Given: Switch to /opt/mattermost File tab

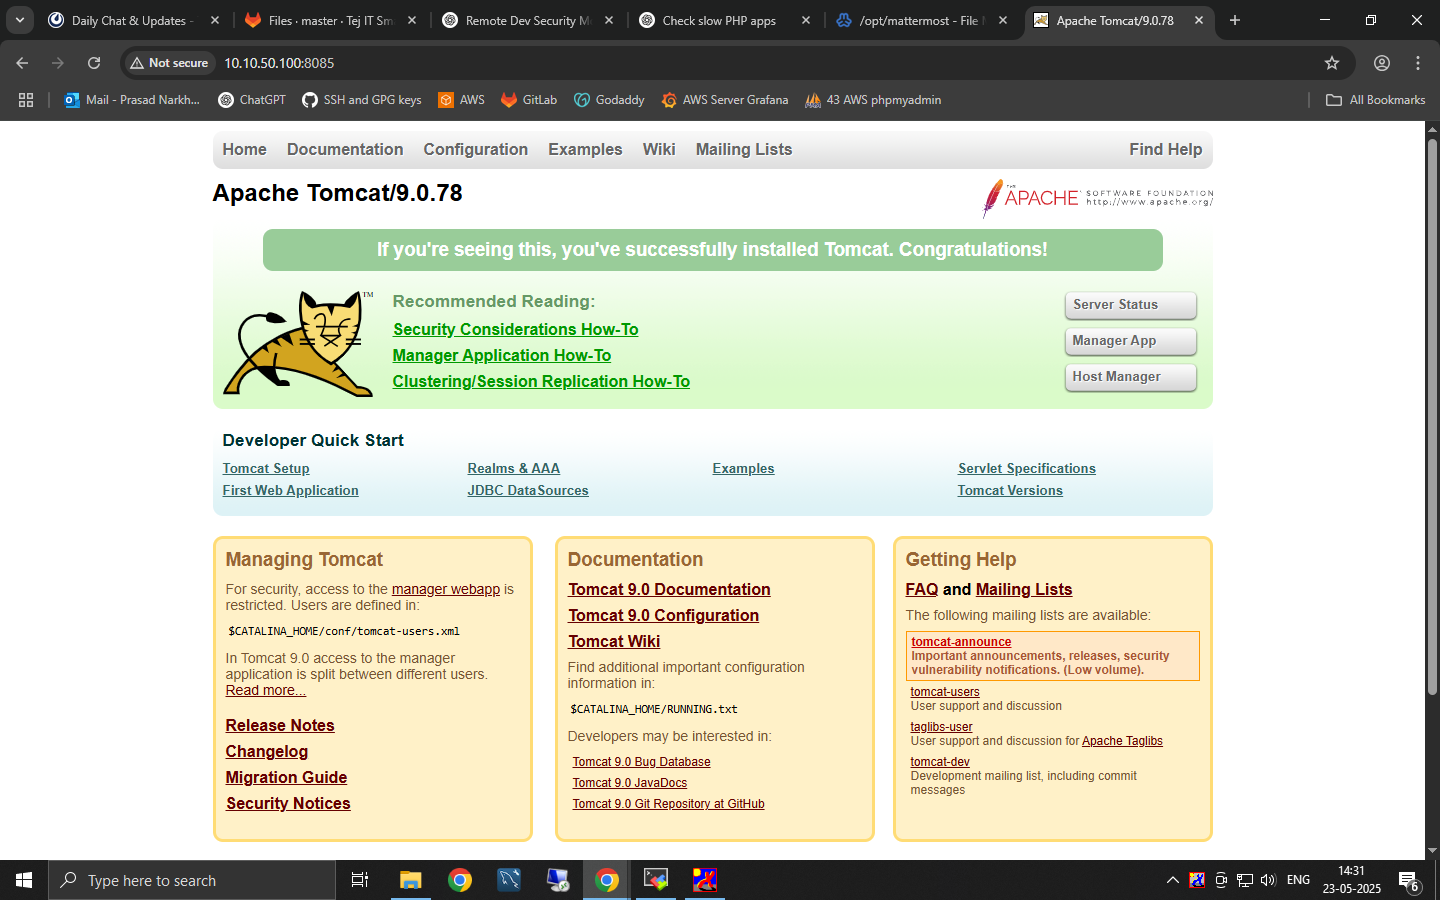Looking at the screenshot, I should tap(922, 20).
